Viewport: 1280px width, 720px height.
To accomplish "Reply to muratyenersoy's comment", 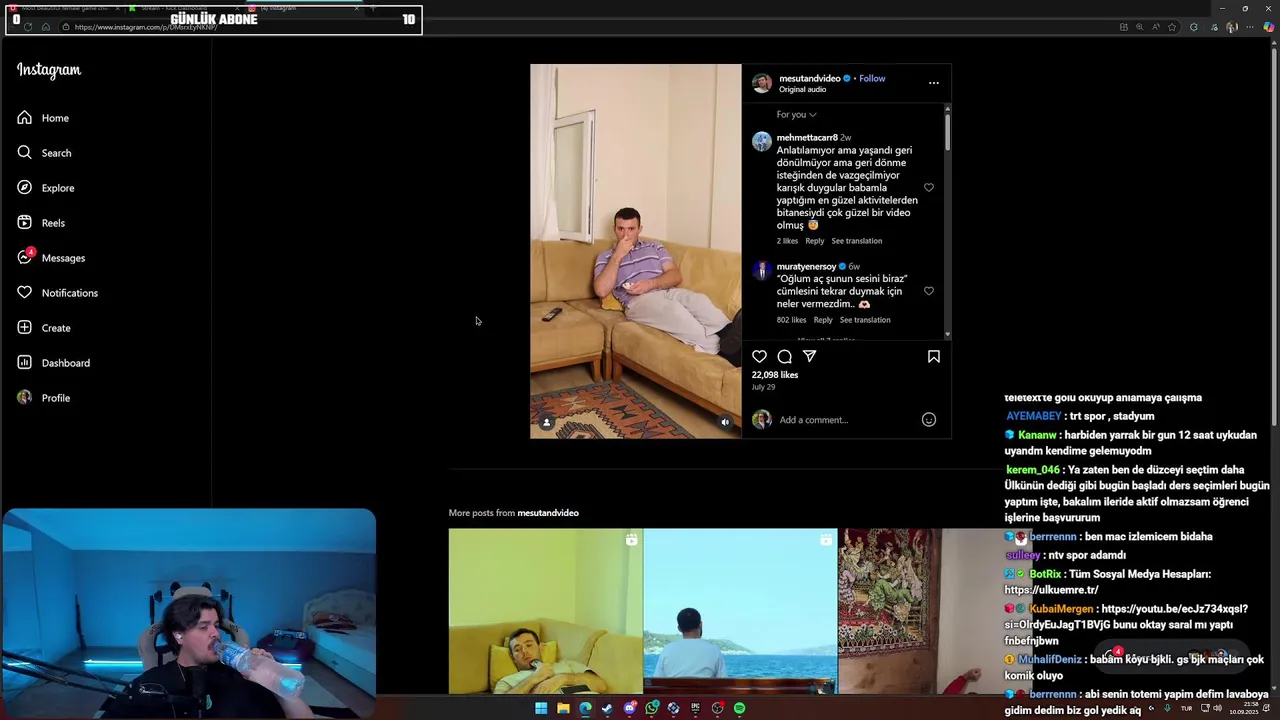I will (x=822, y=320).
